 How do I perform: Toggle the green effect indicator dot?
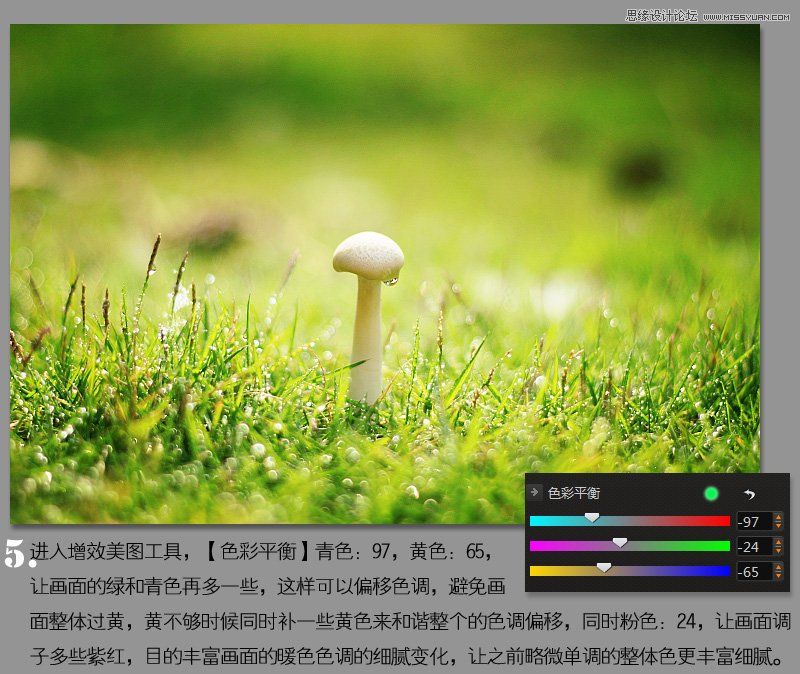click(711, 494)
